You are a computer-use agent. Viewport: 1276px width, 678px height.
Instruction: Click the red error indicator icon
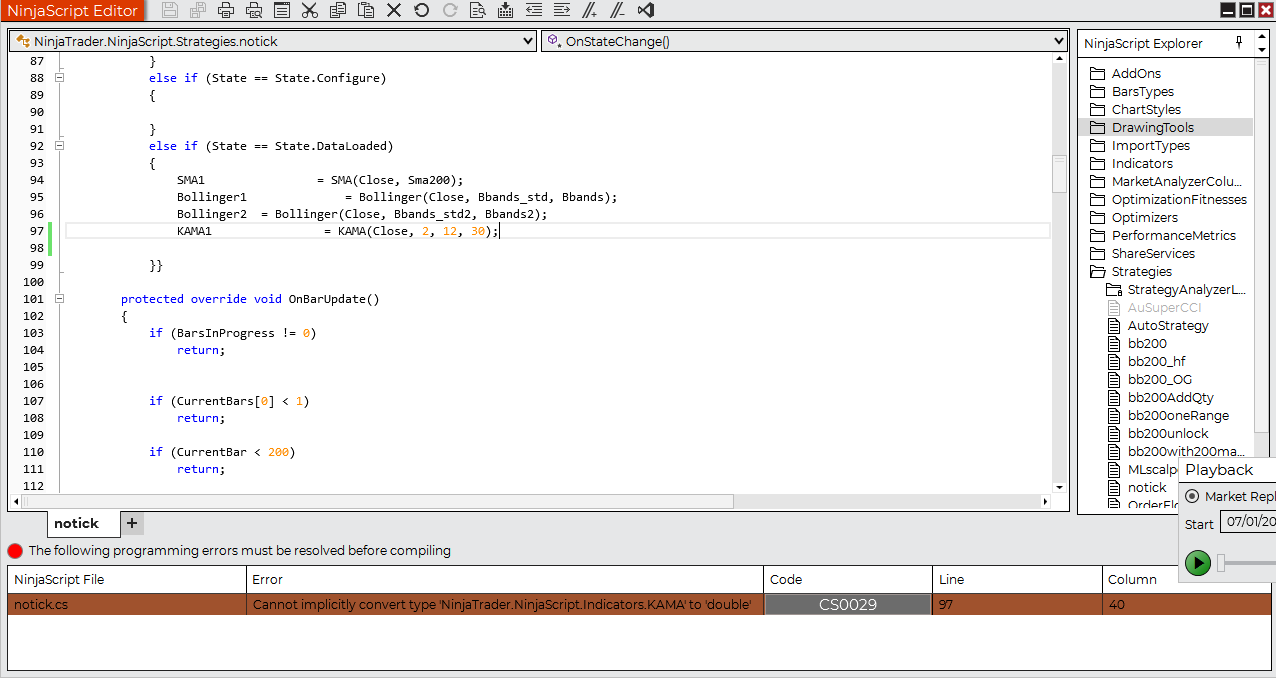pyautogui.click(x=15, y=551)
